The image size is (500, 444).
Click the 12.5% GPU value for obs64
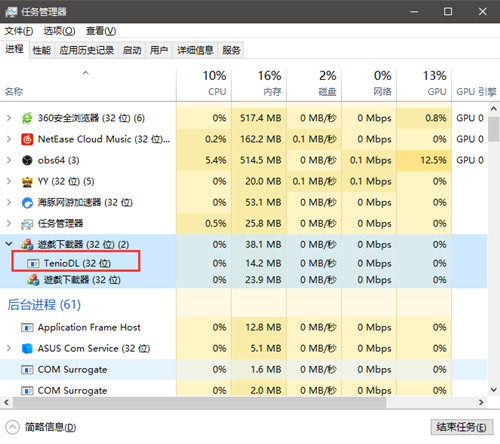tap(433, 160)
